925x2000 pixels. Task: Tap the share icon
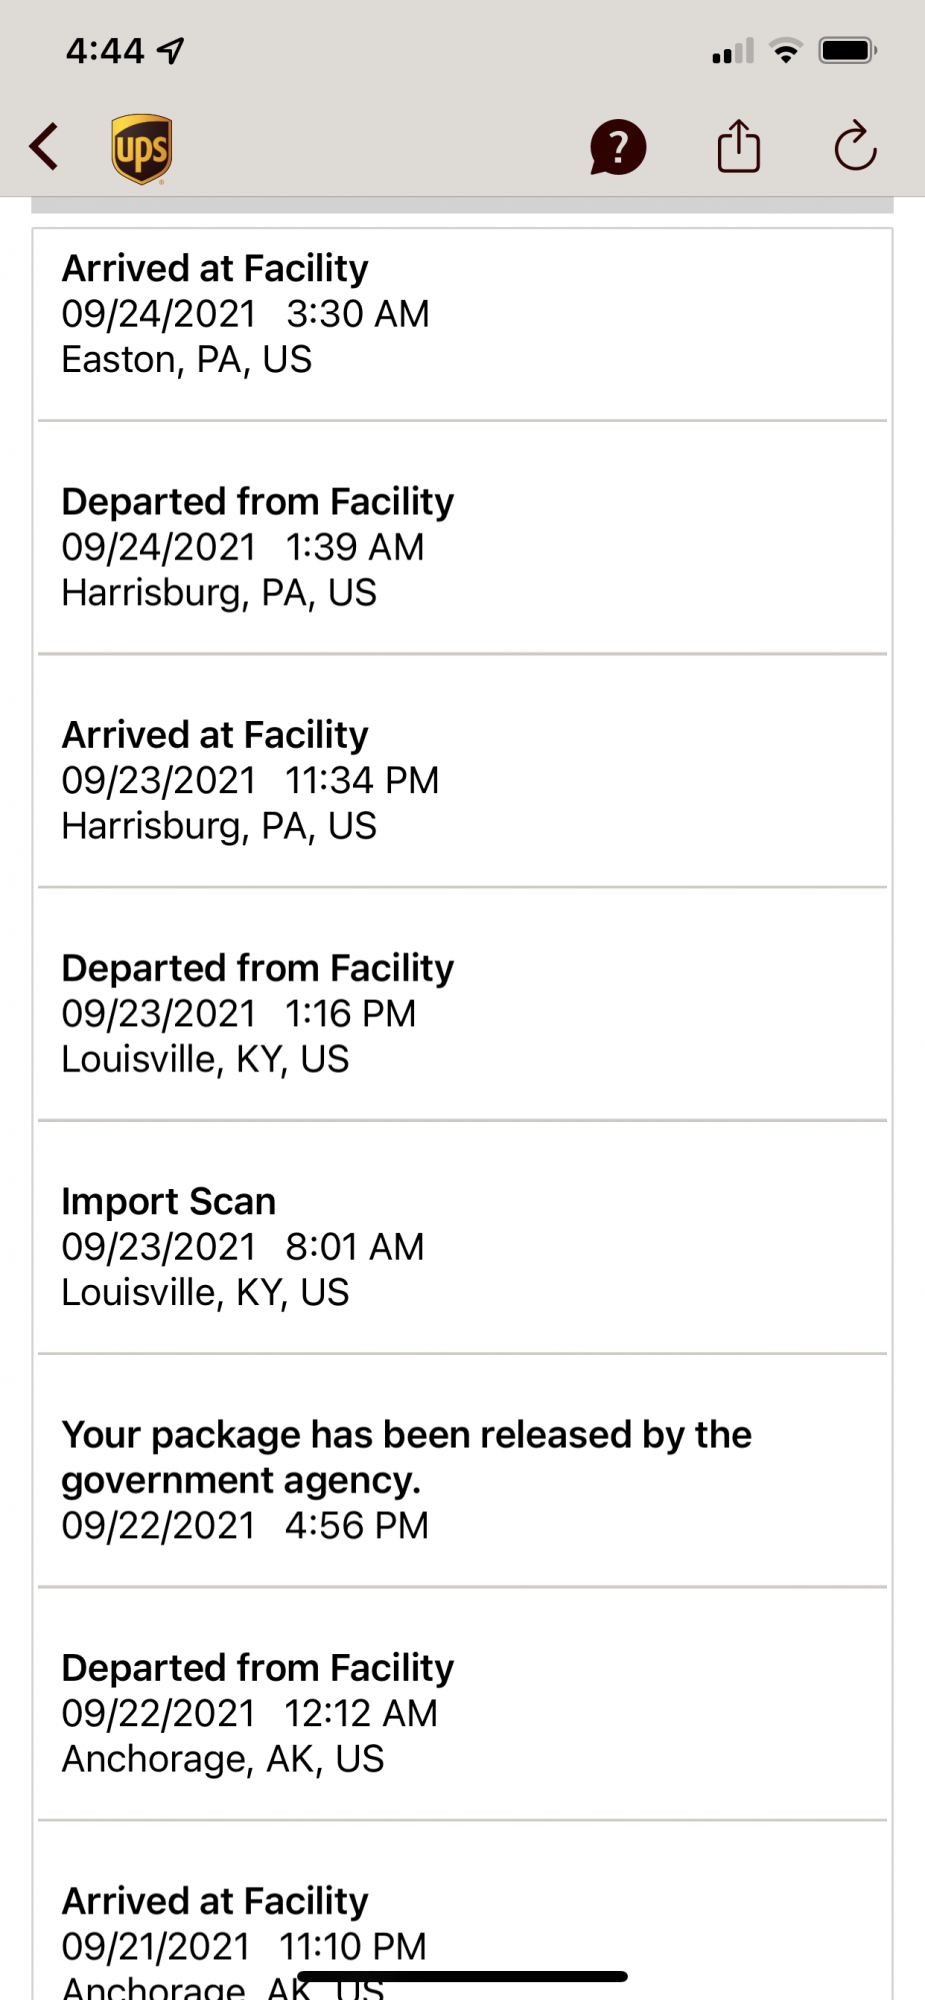point(739,147)
